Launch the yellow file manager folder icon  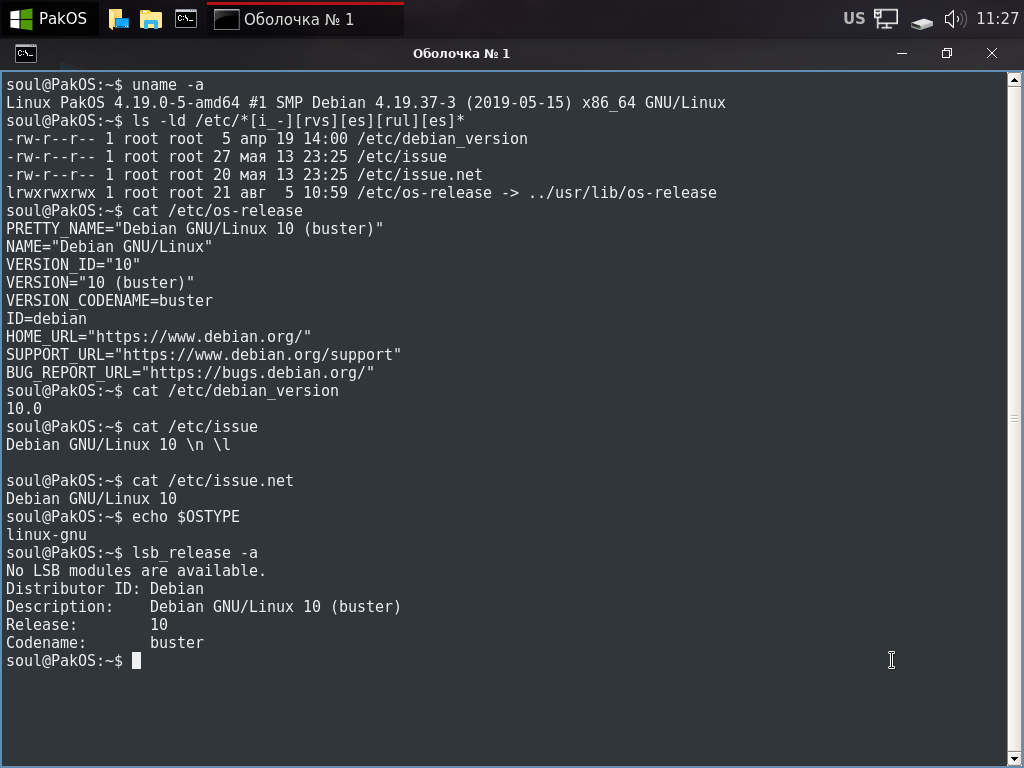click(151, 19)
